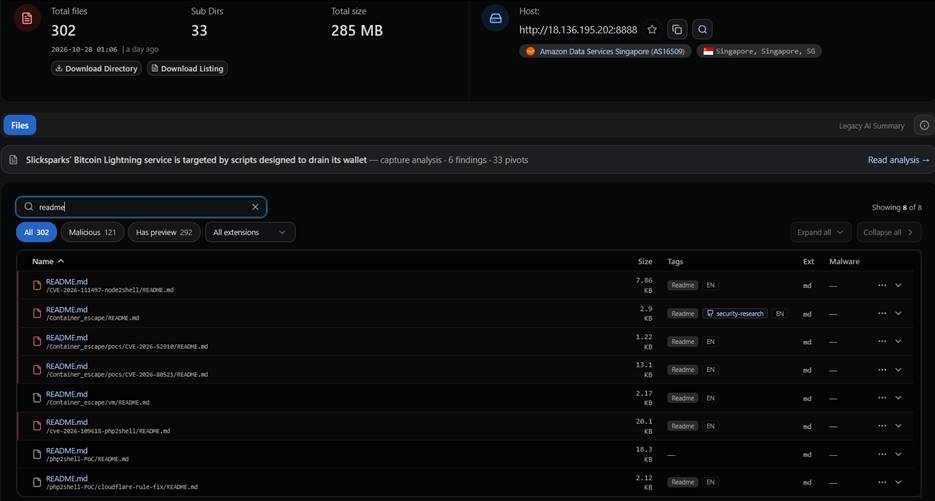The image size is (935, 501).
Task: Click the Malware column header
Action: point(844,261)
